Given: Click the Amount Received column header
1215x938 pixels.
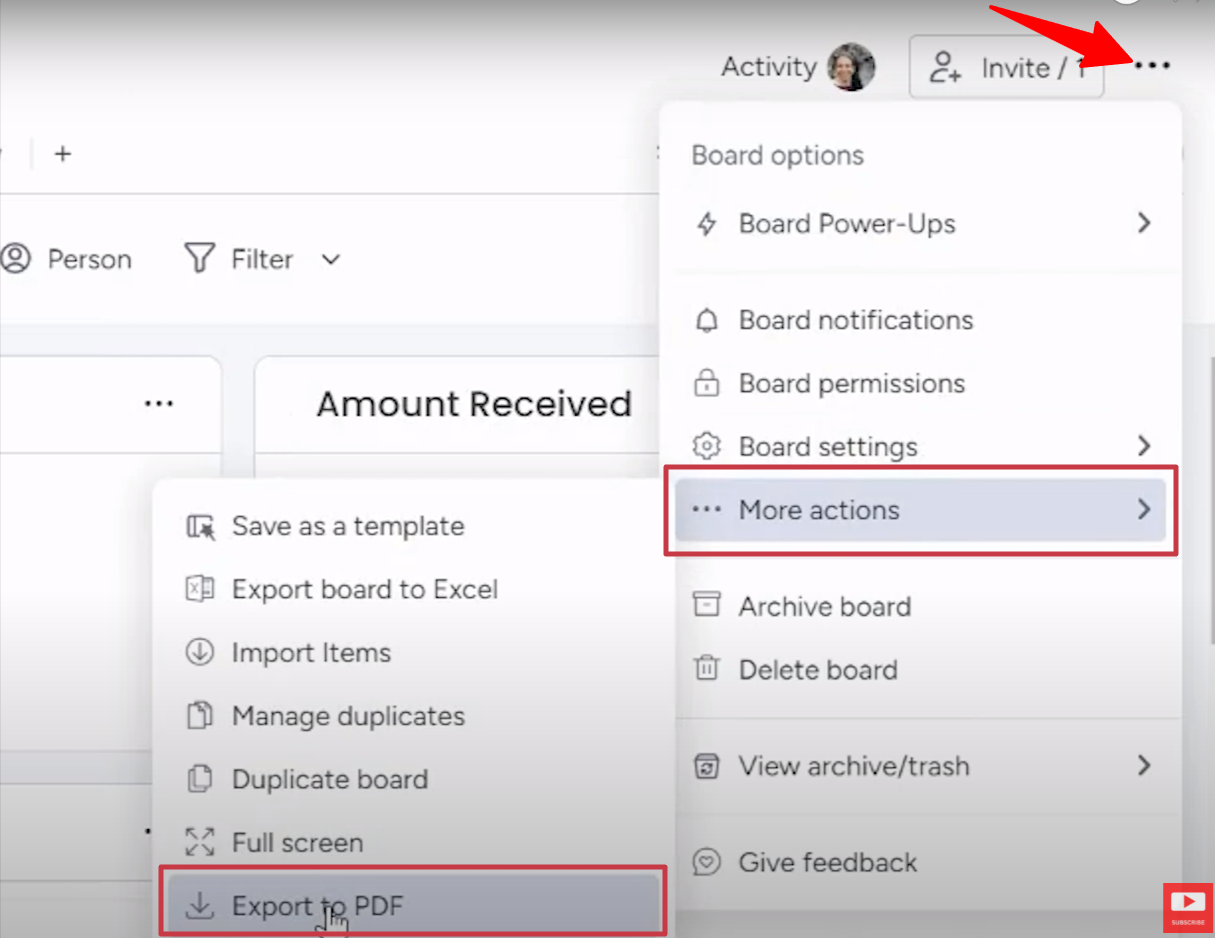Looking at the screenshot, I should click(x=474, y=404).
